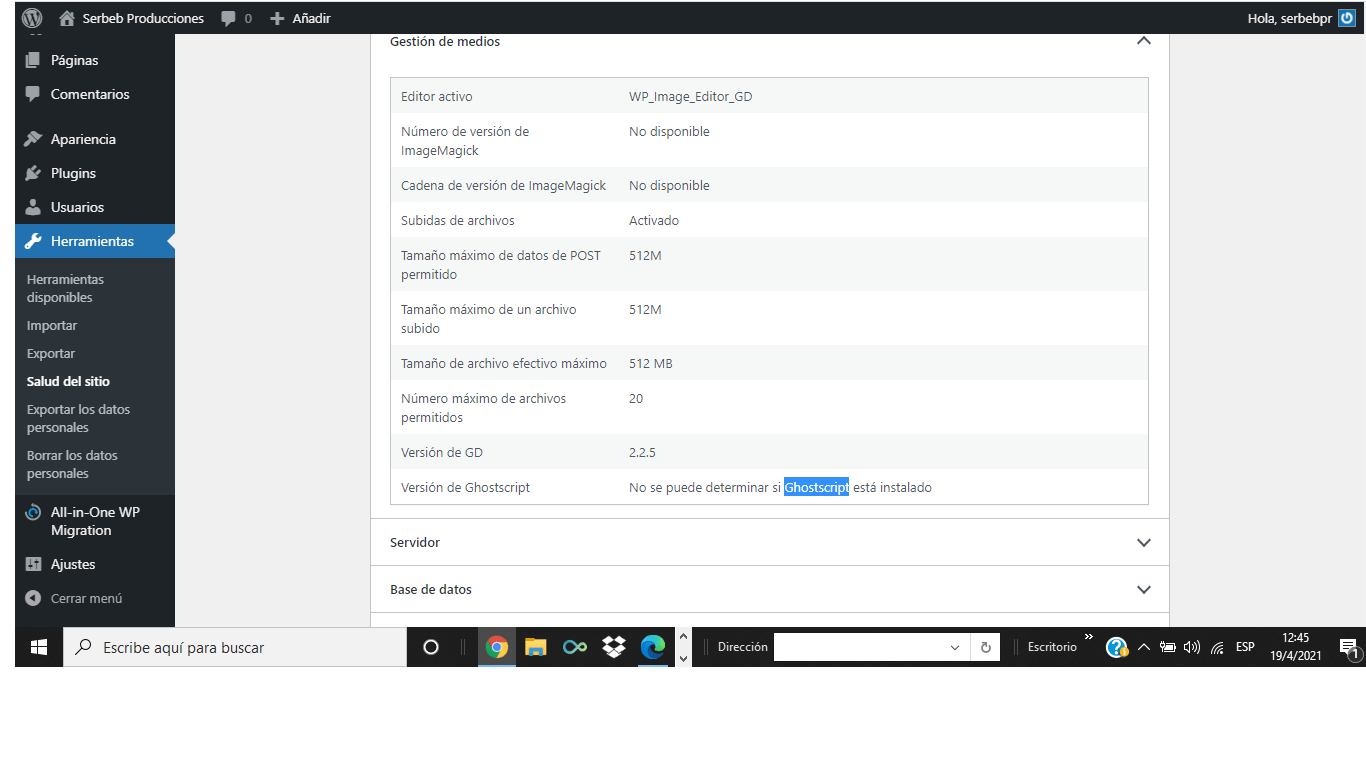The height and width of the screenshot is (768, 1366).
Task: Open Páginas in the sidebar
Action: (75, 60)
